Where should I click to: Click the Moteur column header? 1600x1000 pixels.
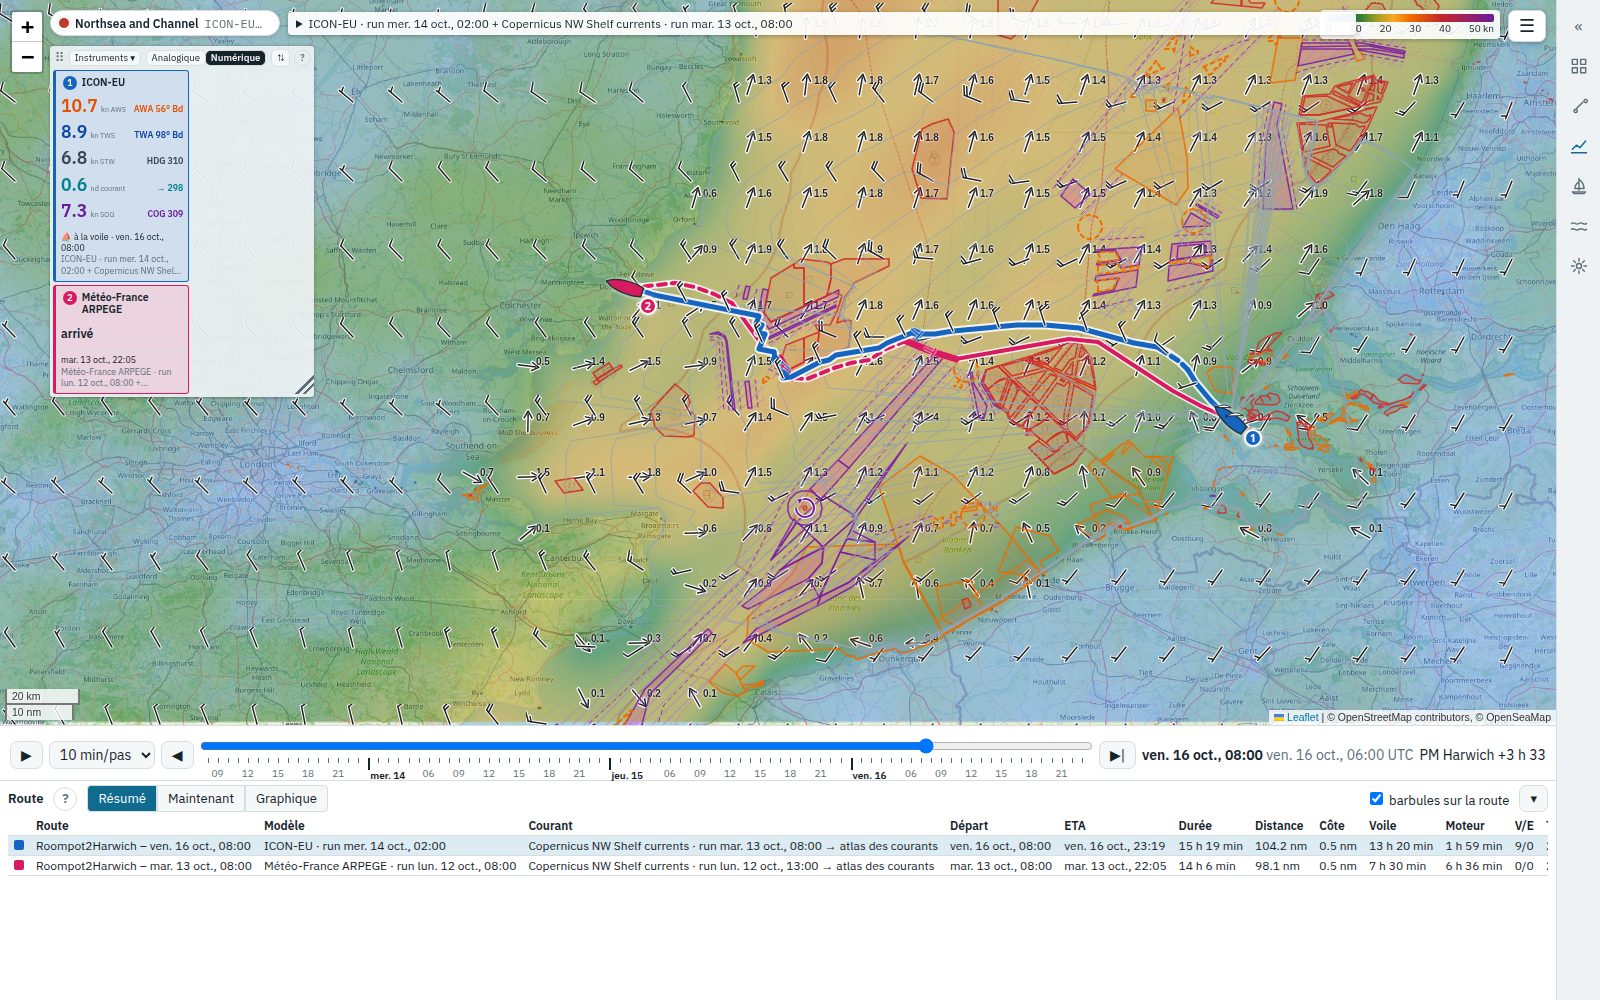(1465, 825)
